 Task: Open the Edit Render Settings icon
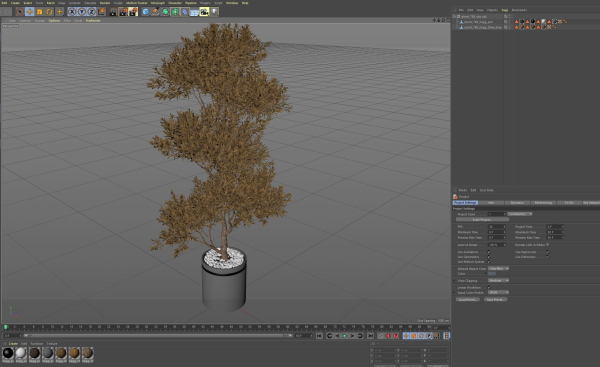click(x=133, y=12)
